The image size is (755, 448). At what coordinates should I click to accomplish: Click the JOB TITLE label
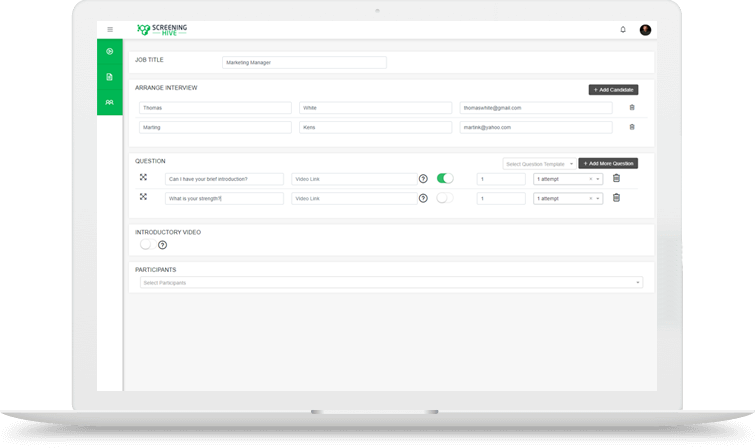point(149,60)
